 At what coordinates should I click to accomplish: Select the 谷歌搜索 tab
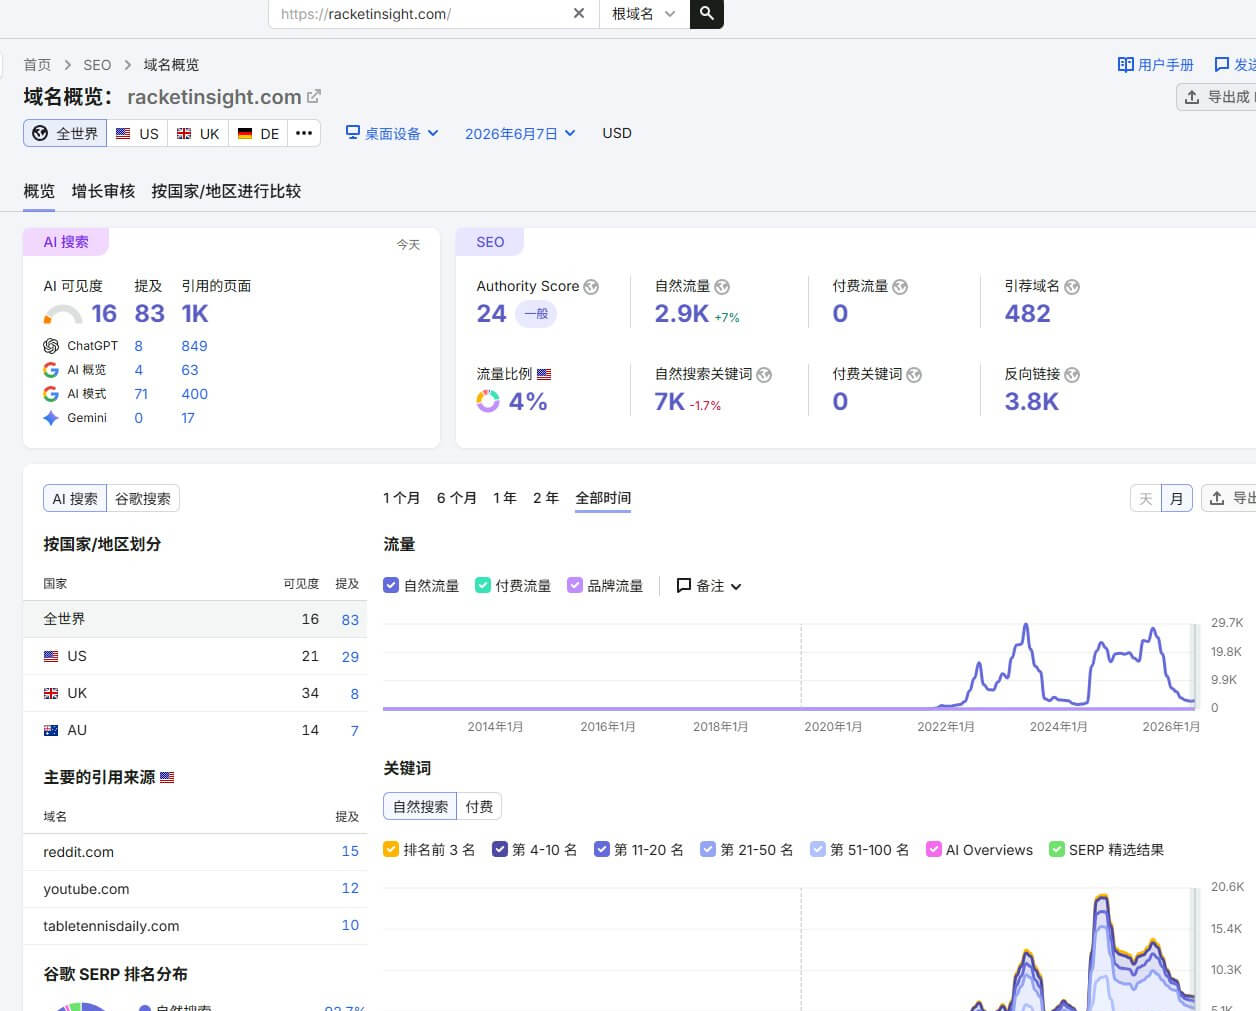(x=143, y=498)
